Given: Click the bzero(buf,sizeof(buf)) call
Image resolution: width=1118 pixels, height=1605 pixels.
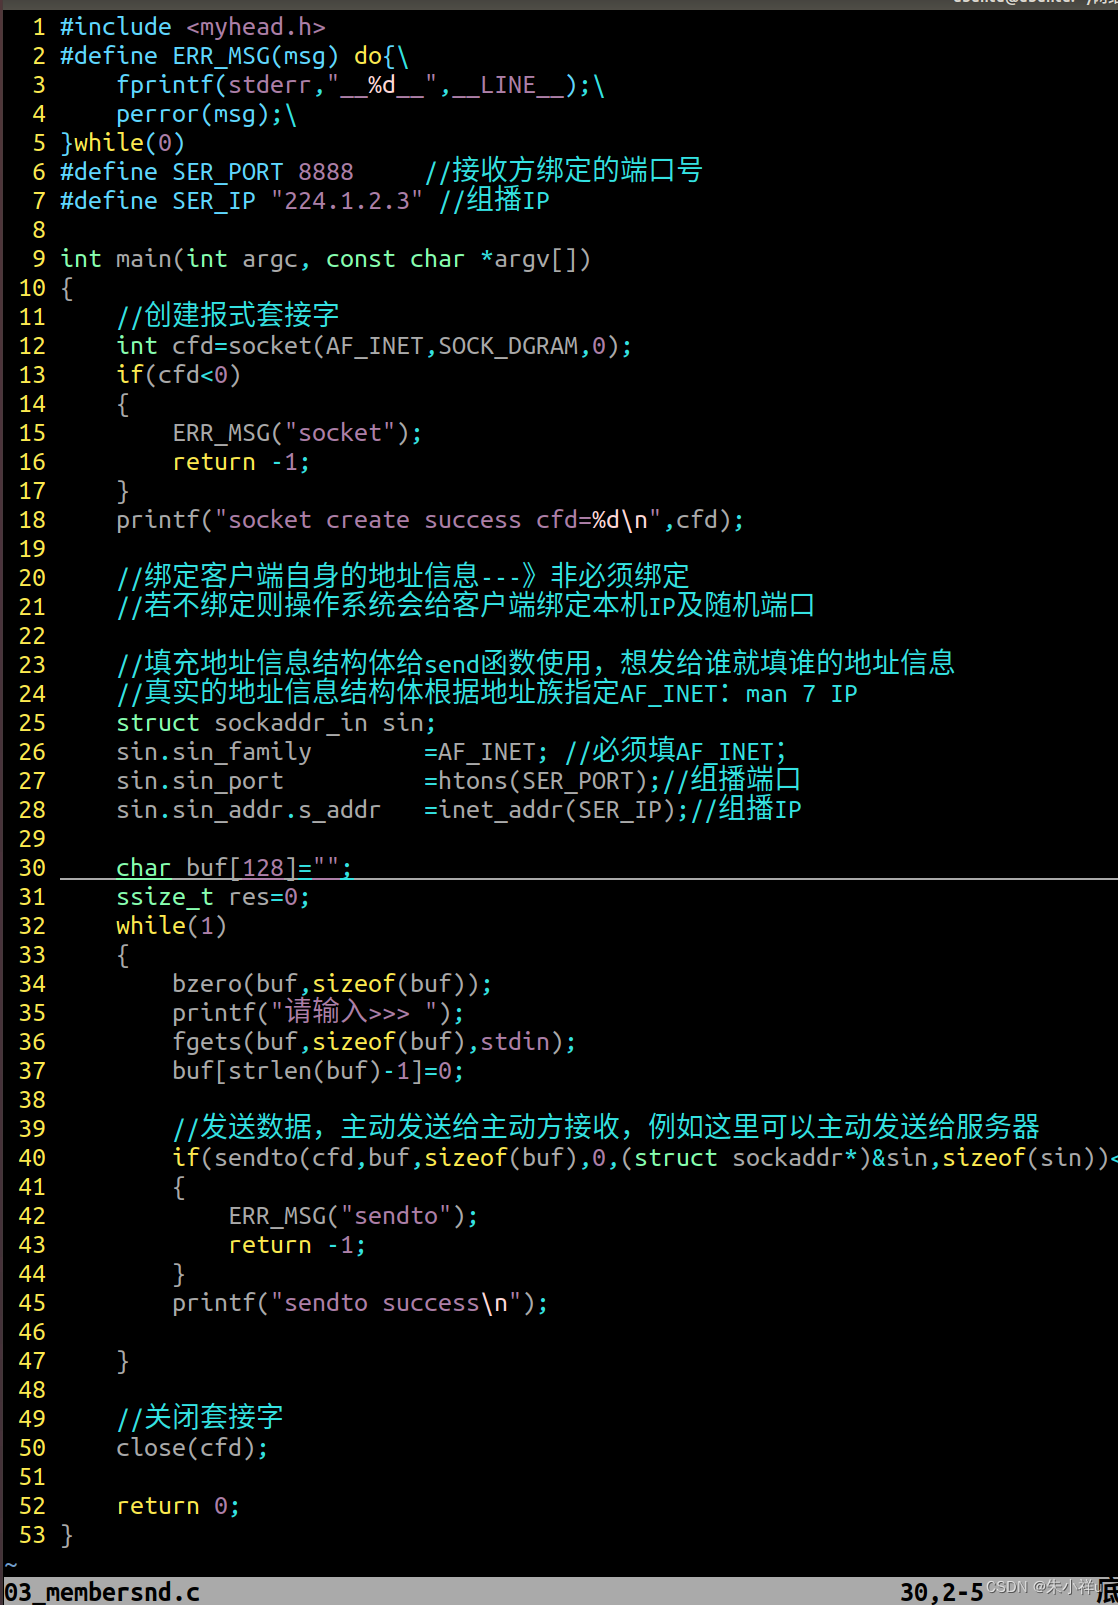Looking at the screenshot, I should [x=332, y=984].
